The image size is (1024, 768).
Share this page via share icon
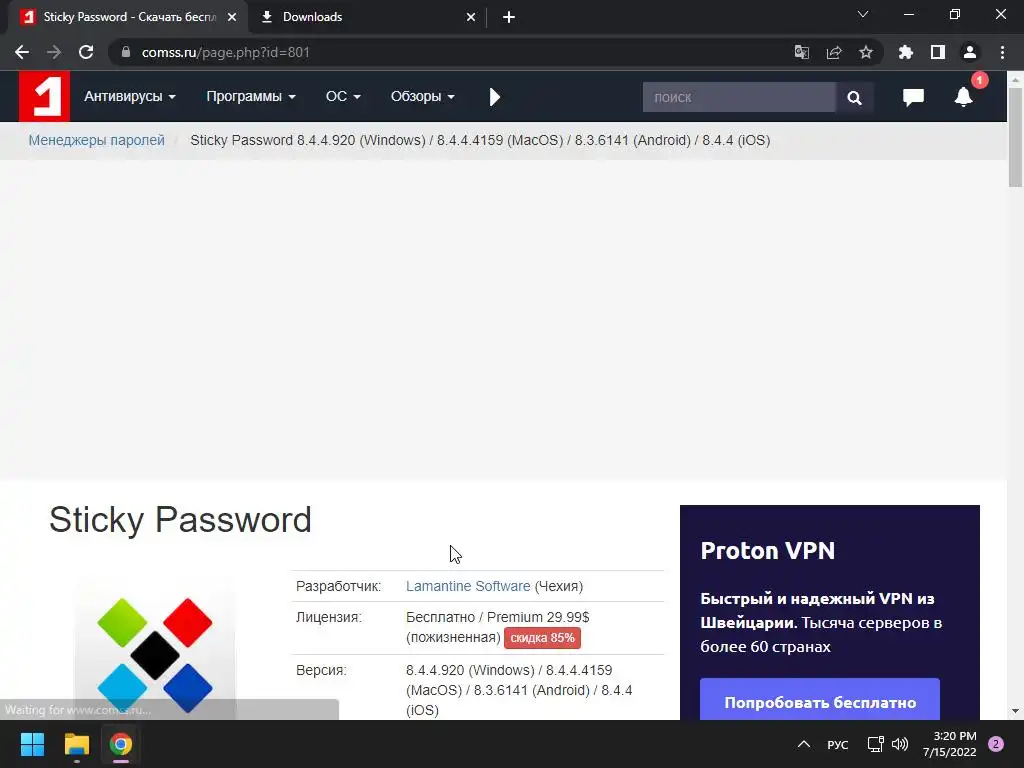click(x=834, y=52)
